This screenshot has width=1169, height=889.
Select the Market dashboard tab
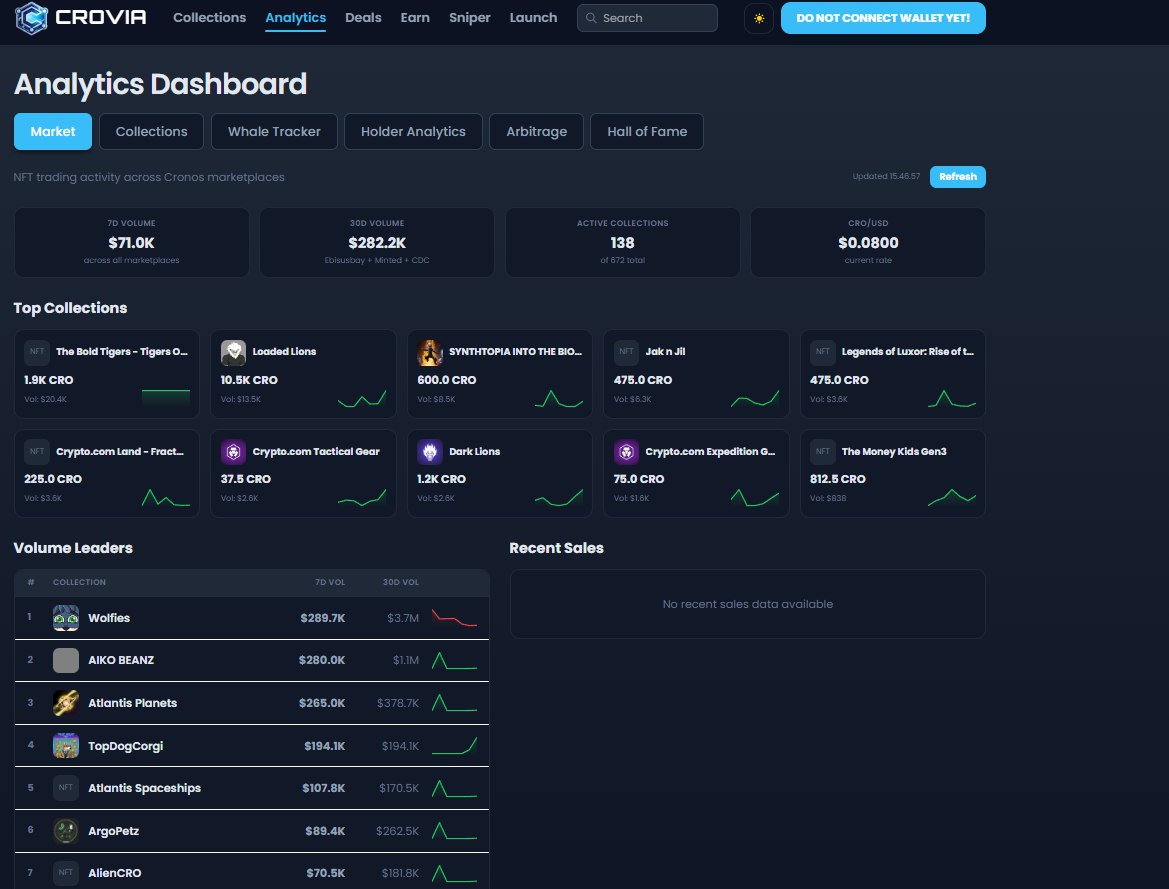click(53, 131)
